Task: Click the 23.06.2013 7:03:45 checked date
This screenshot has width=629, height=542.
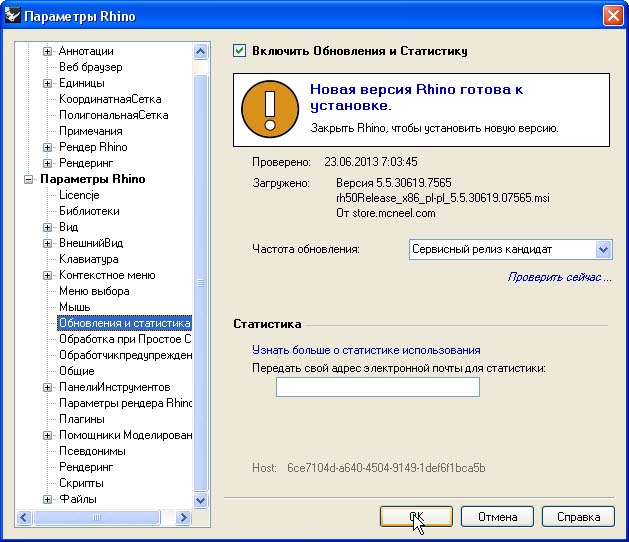Action: coord(371,162)
